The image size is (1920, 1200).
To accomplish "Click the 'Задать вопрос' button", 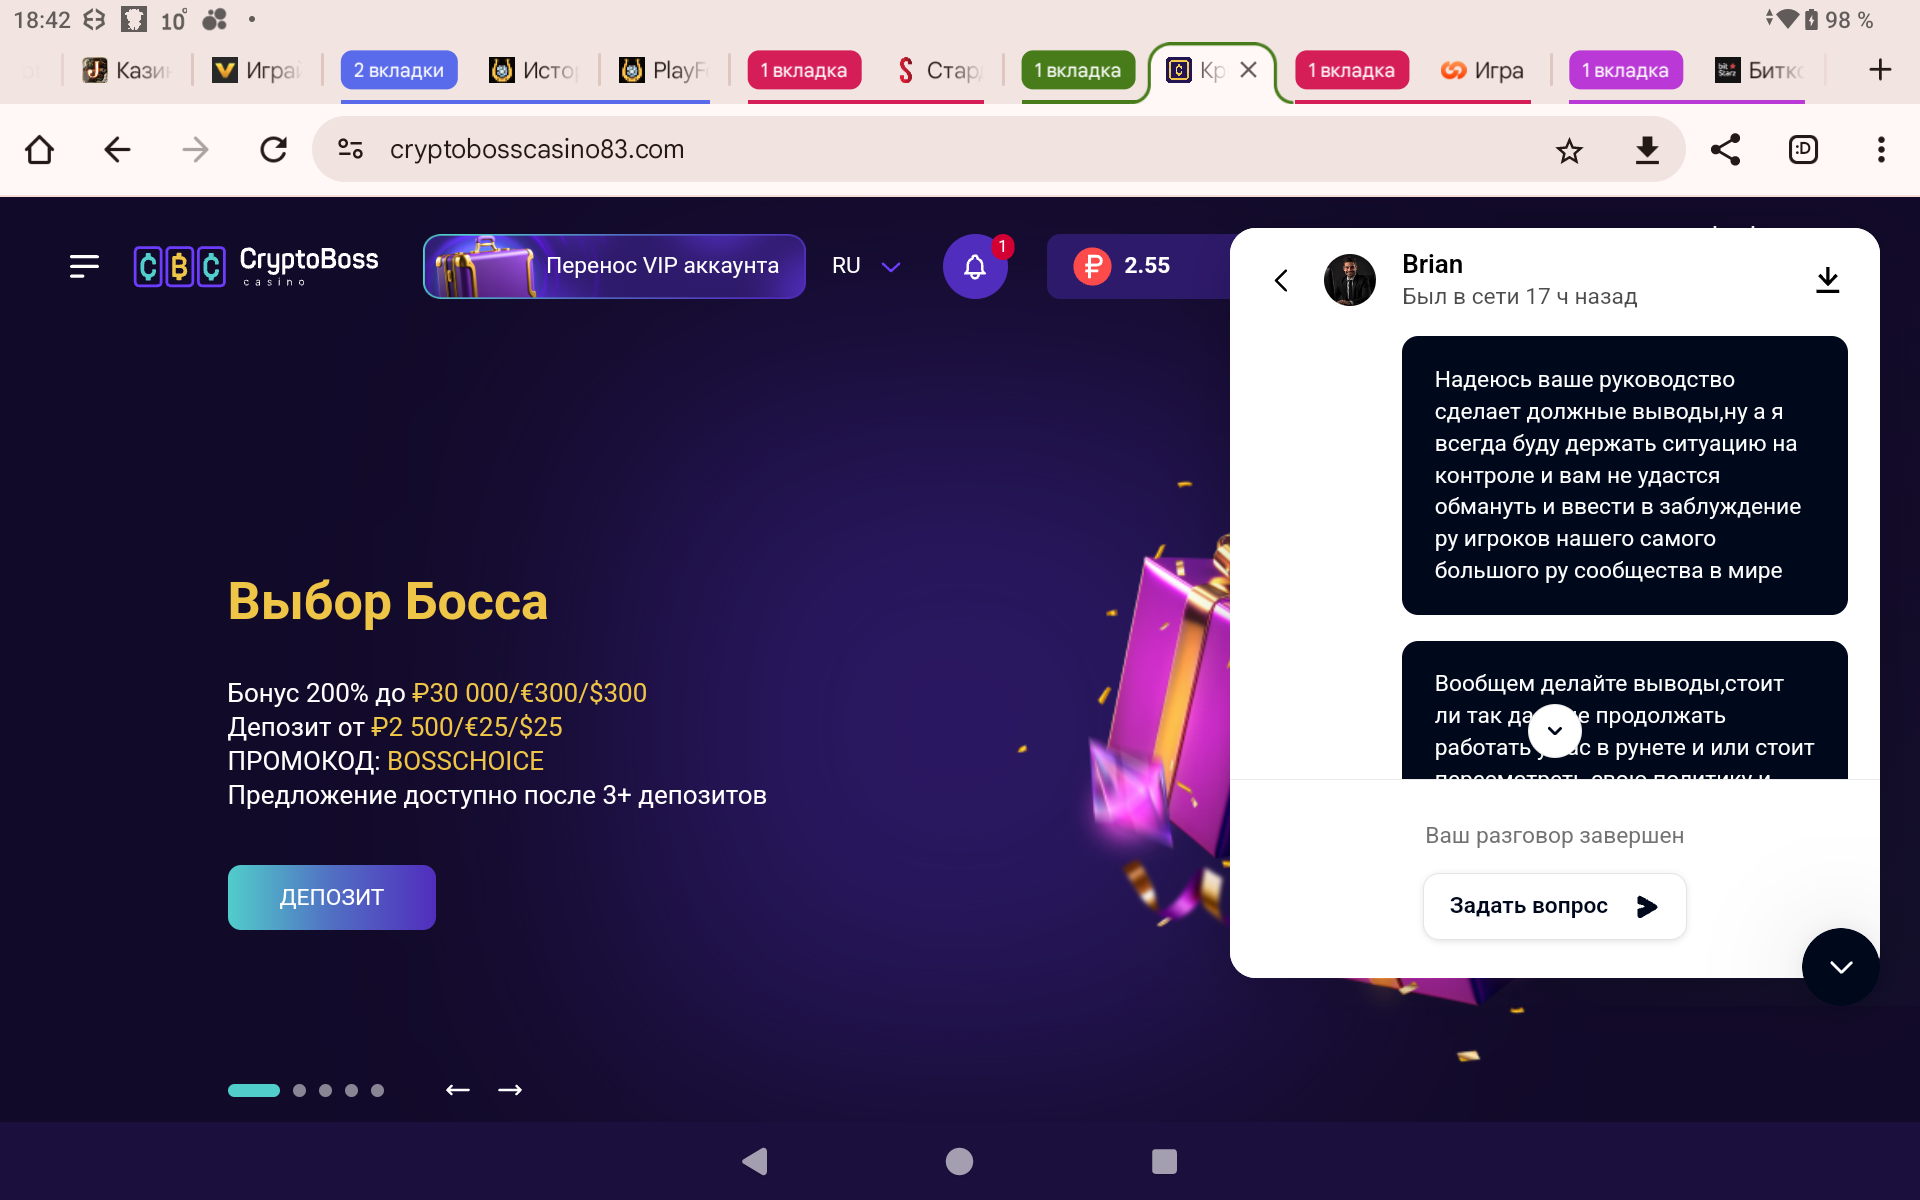I will [1554, 906].
